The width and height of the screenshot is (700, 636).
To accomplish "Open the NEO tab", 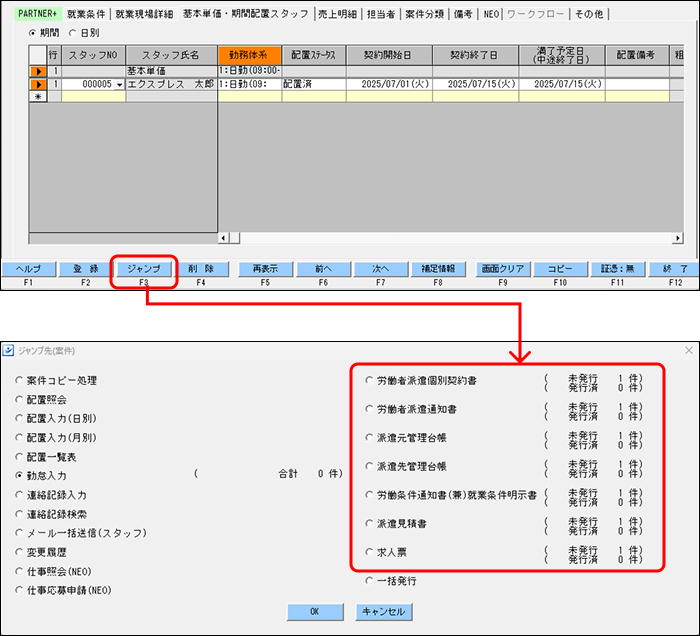I will click(491, 14).
